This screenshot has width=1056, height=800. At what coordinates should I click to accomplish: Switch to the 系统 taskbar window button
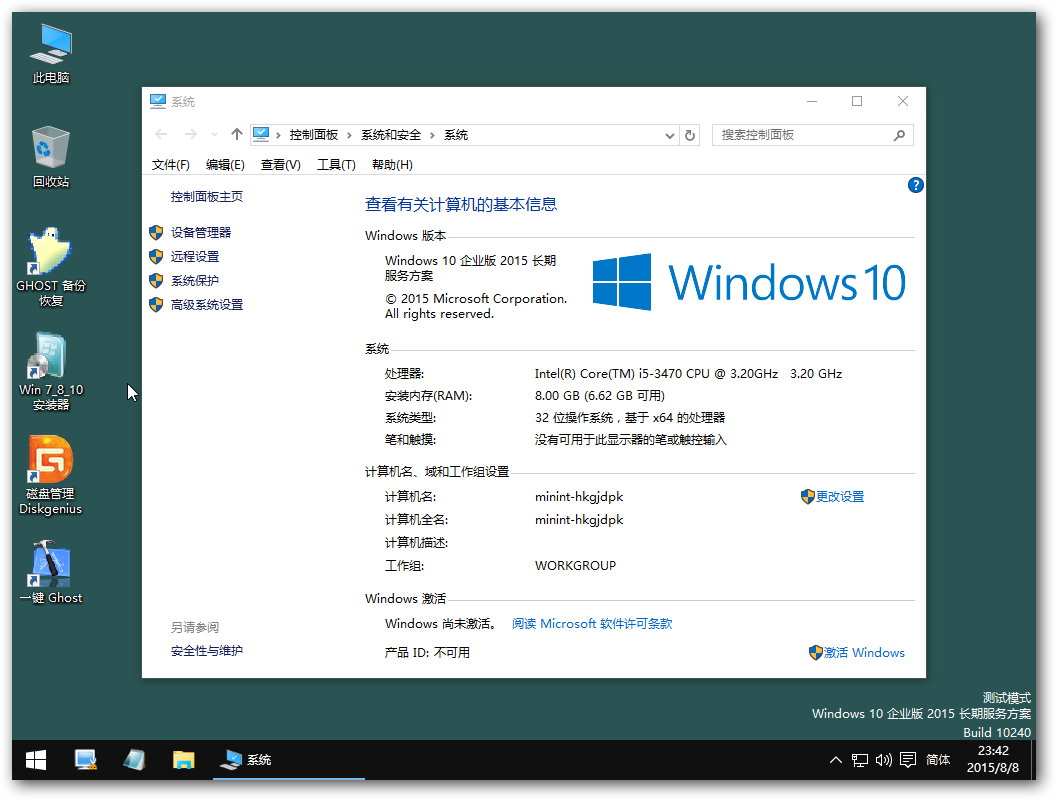289,760
